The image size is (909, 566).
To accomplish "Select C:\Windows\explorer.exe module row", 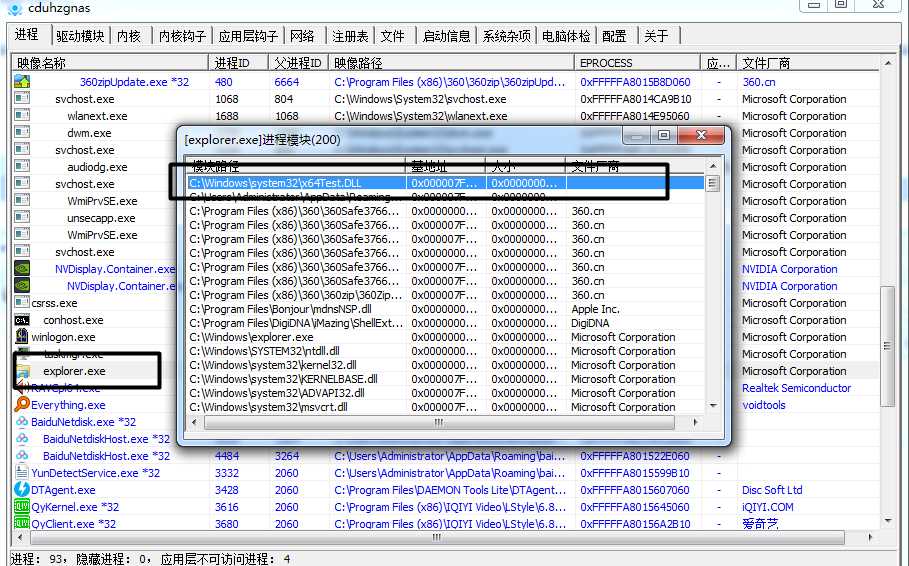I will (x=445, y=337).
